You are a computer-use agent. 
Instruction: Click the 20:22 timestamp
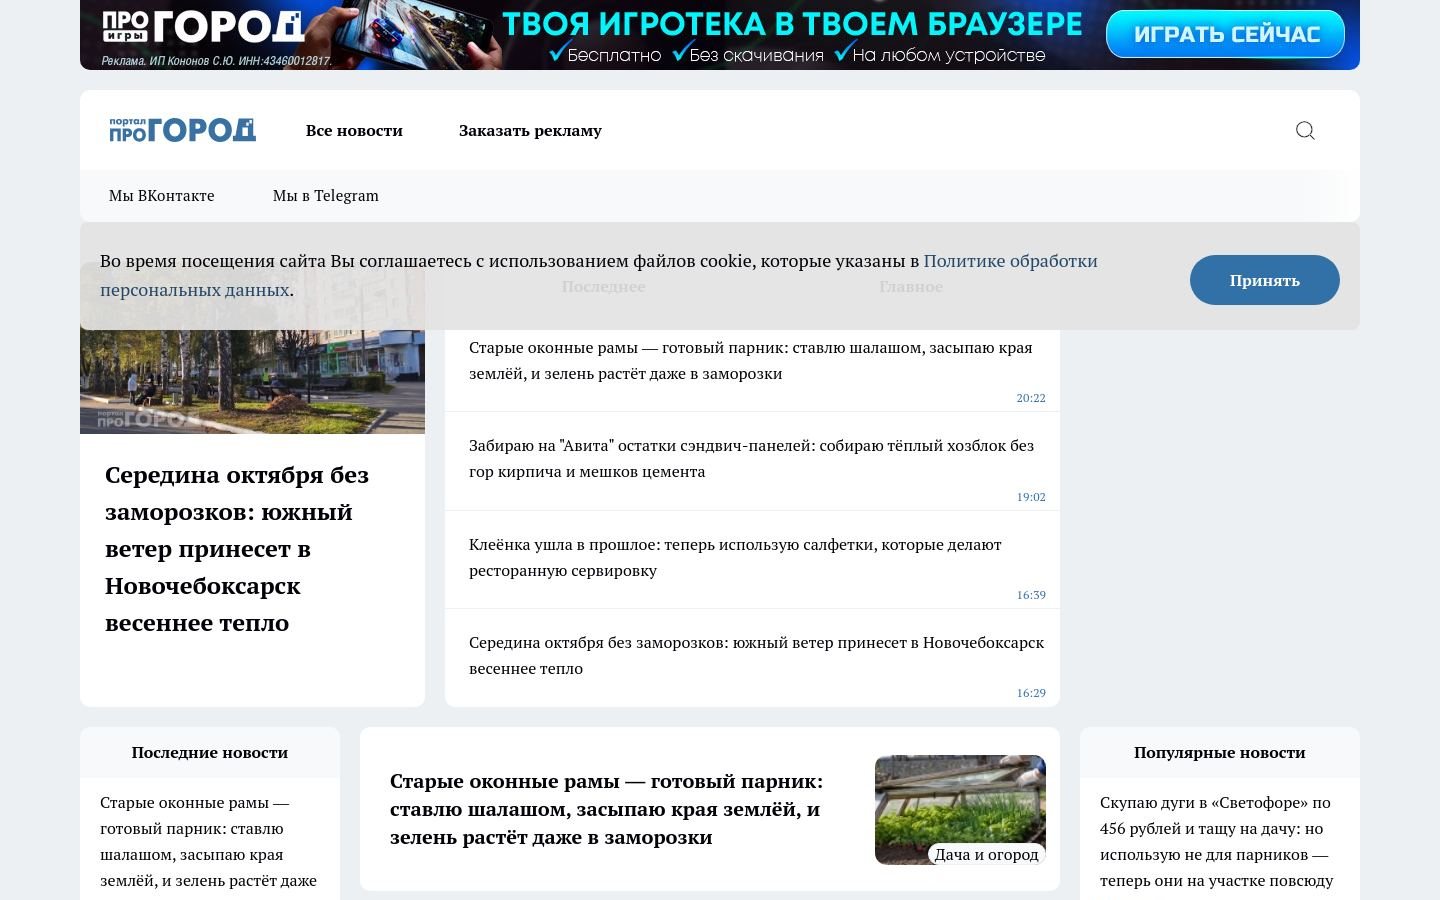coord(1031,398)
